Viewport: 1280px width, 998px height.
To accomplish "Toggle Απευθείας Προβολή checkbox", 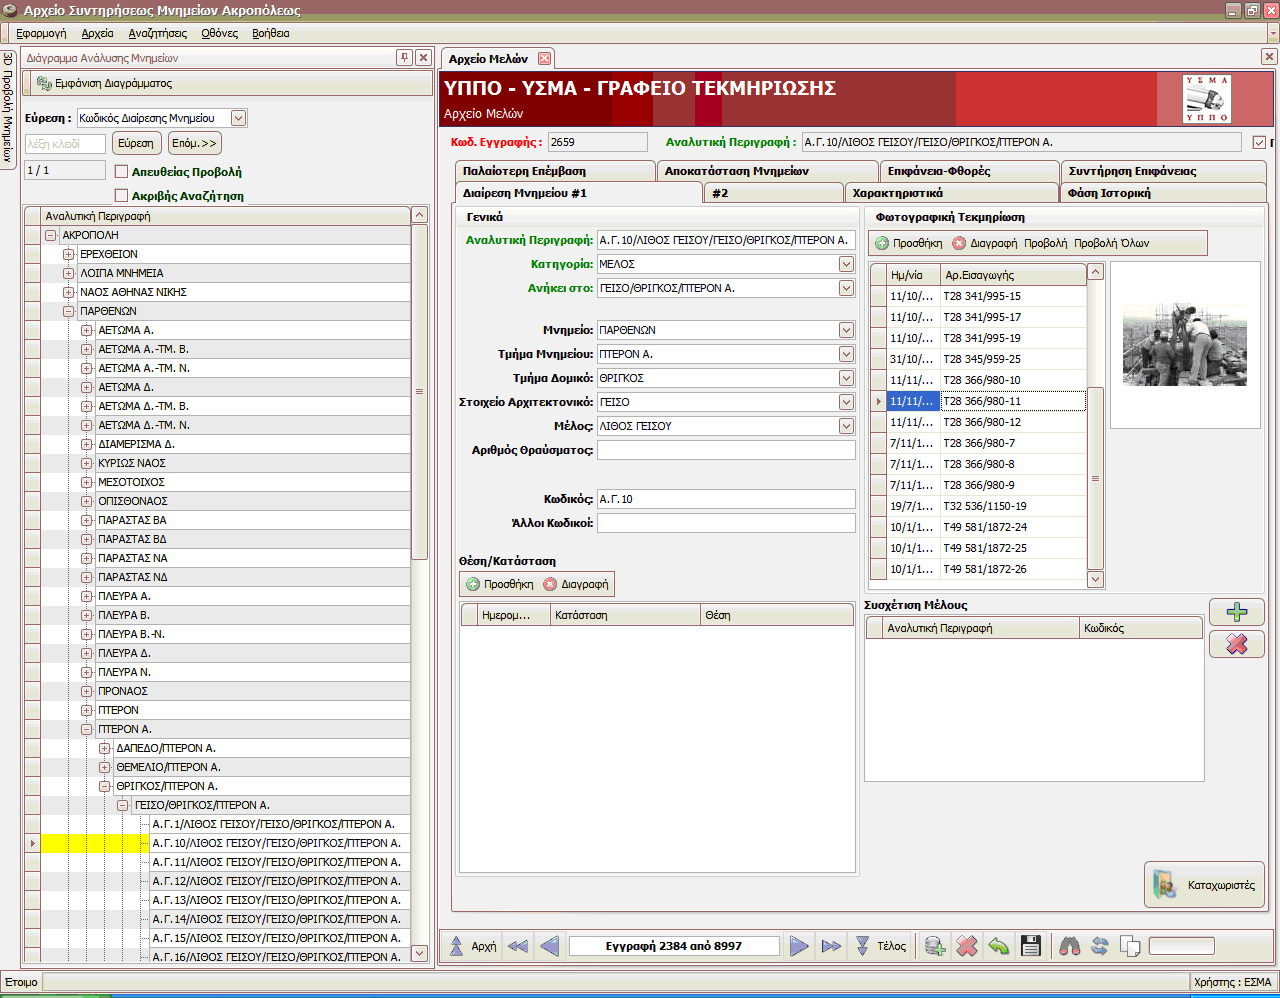I will point(122,172).
